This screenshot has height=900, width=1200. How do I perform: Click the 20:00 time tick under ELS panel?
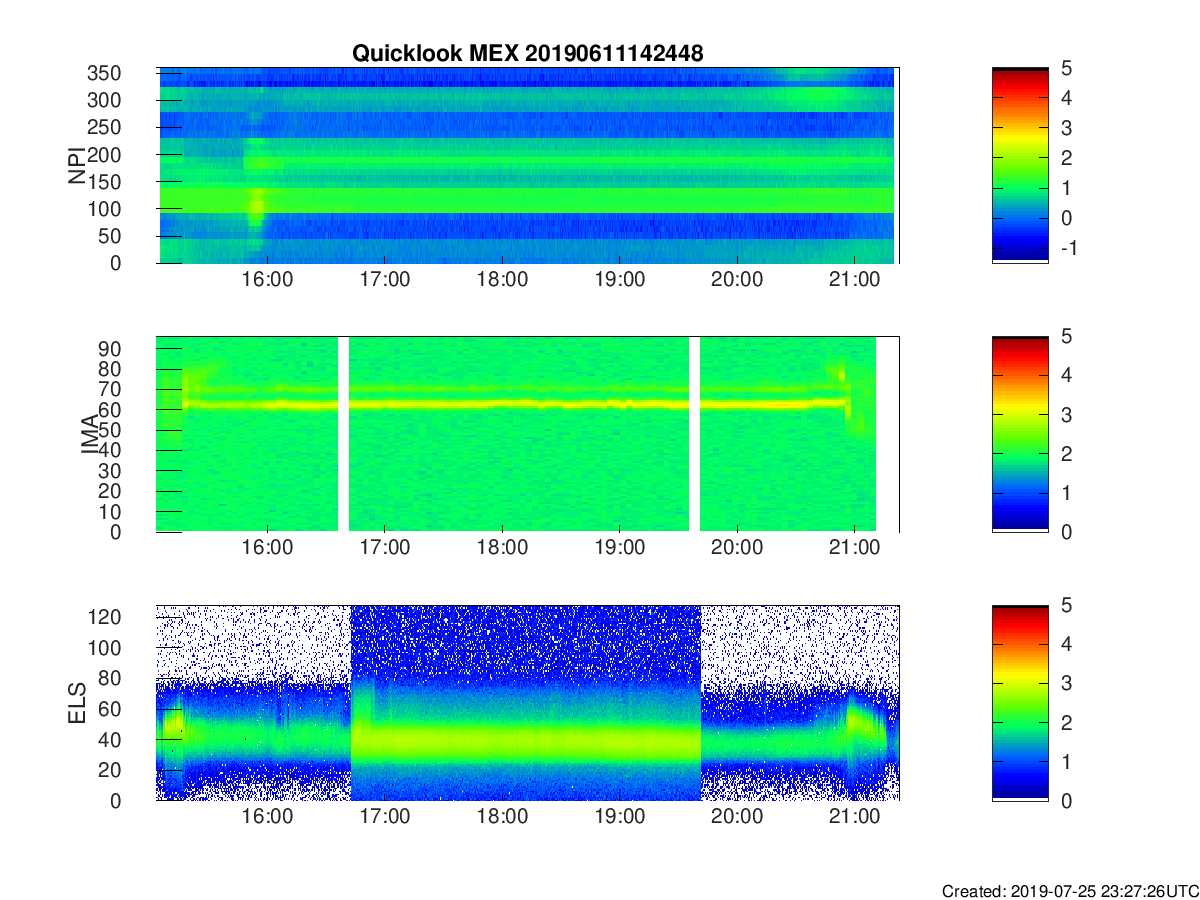pos(737,817)
